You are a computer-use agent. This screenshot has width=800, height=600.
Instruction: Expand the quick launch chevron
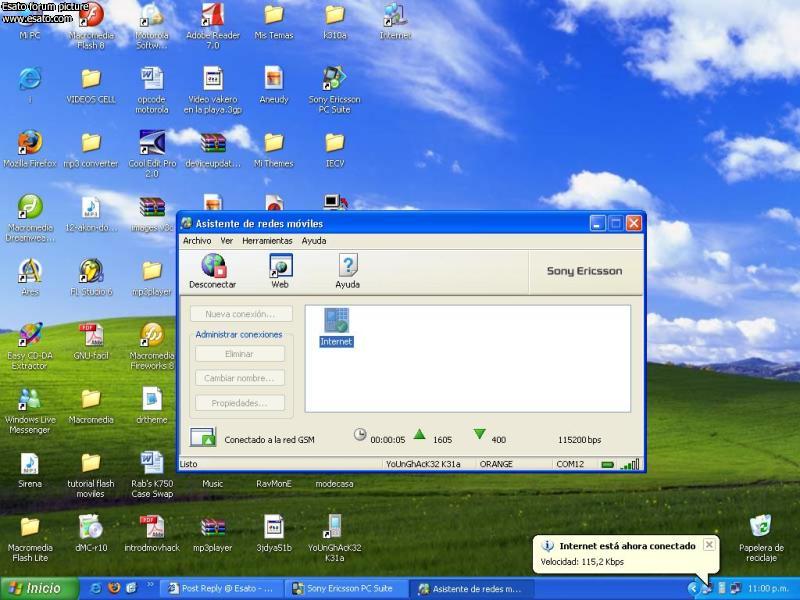pos(150,585)
